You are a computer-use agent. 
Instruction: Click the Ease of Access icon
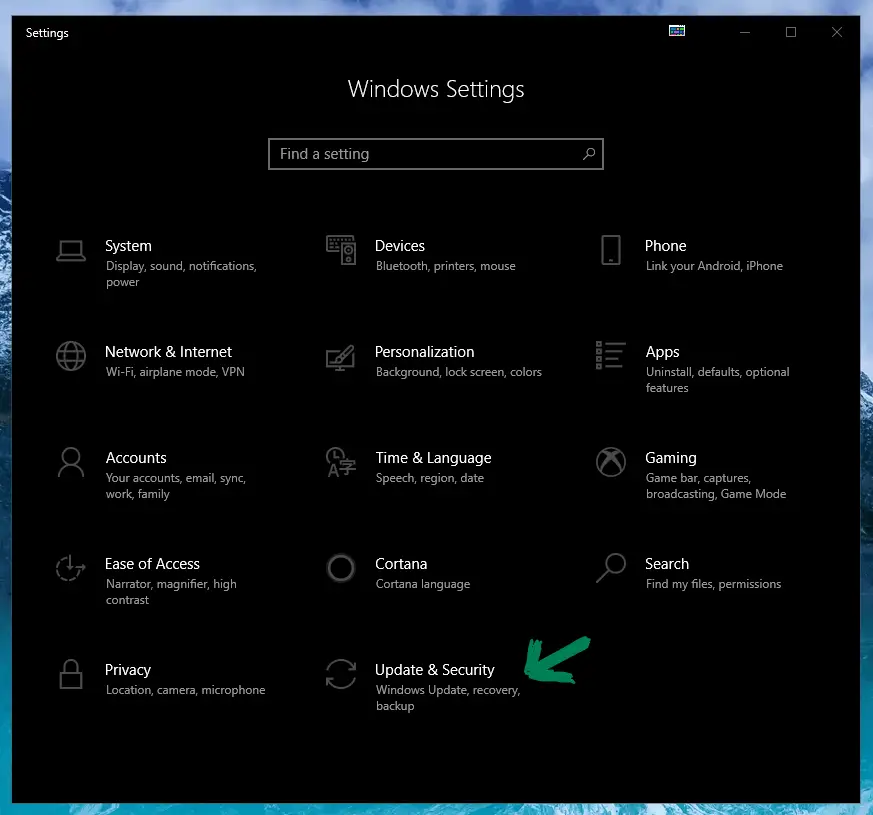coord(70,568)
